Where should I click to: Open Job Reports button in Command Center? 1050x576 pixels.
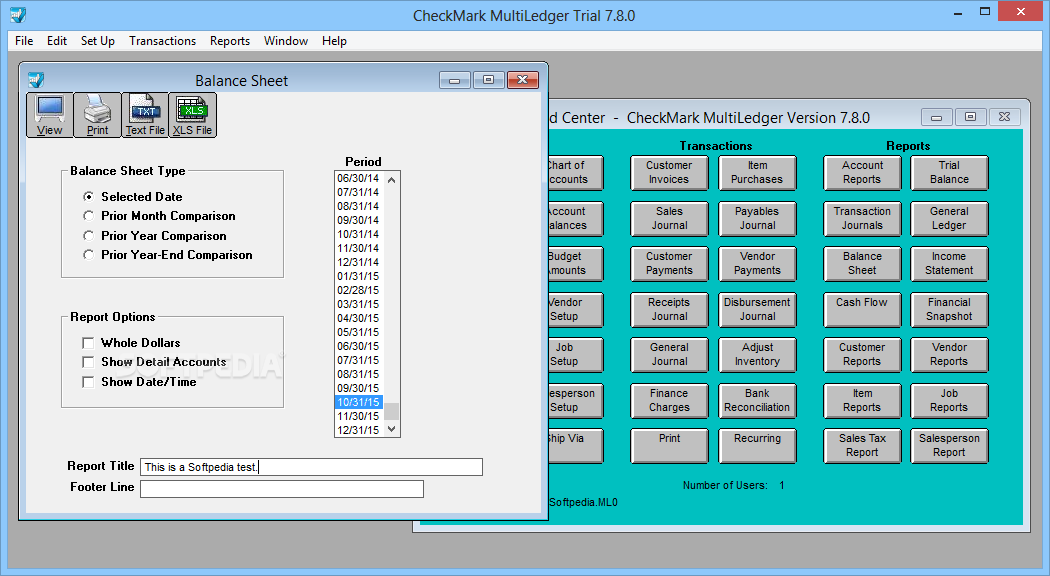949,401
